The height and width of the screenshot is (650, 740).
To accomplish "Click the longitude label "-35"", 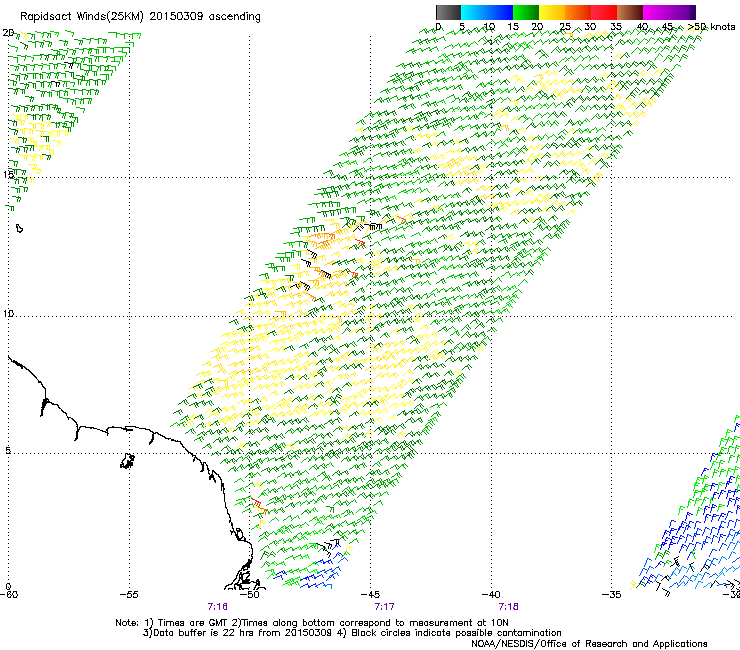I will tap(612, 594).
